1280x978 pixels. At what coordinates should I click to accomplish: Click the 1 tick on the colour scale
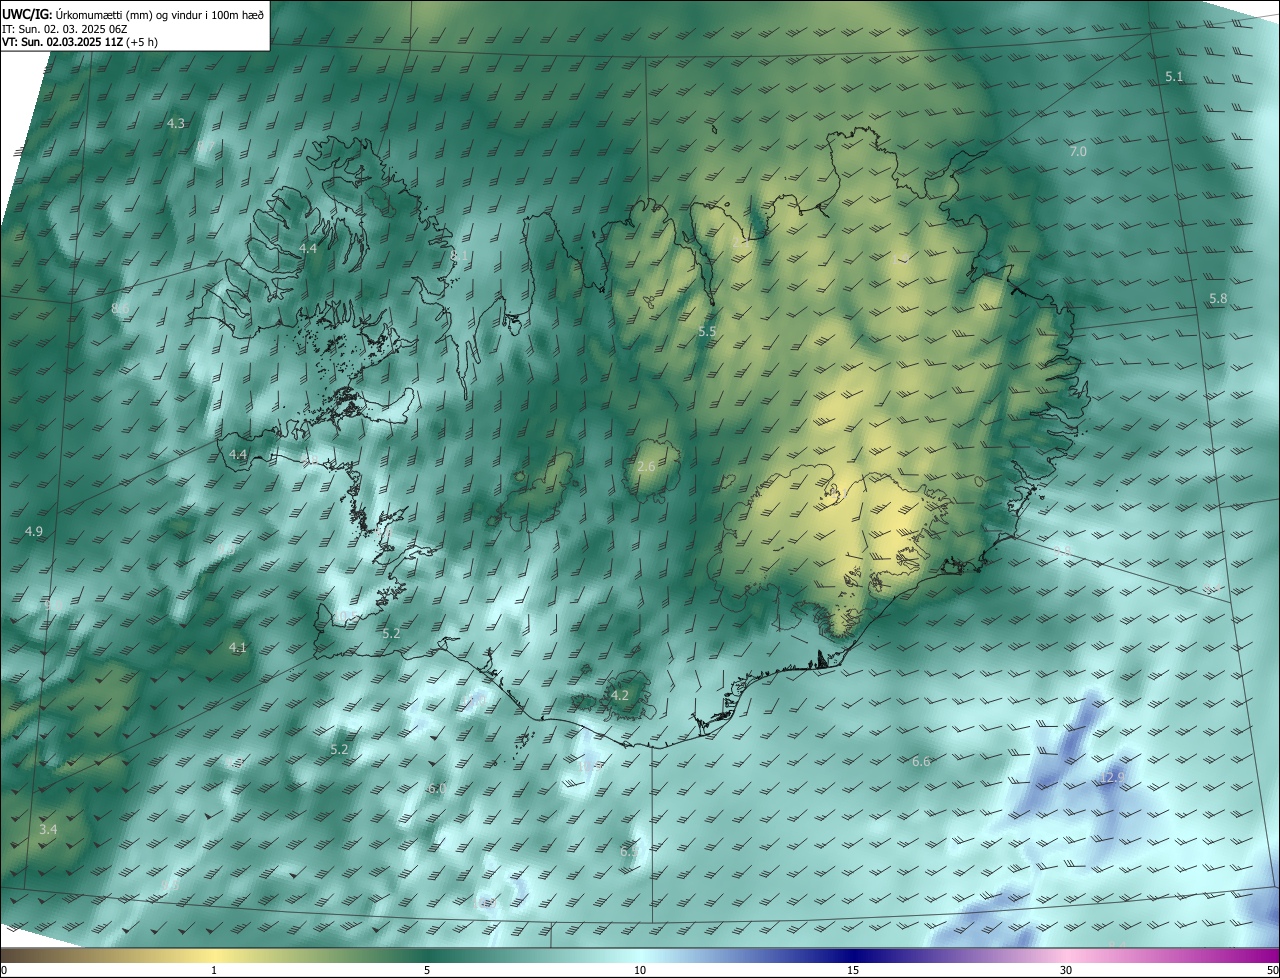pos(215,971)
